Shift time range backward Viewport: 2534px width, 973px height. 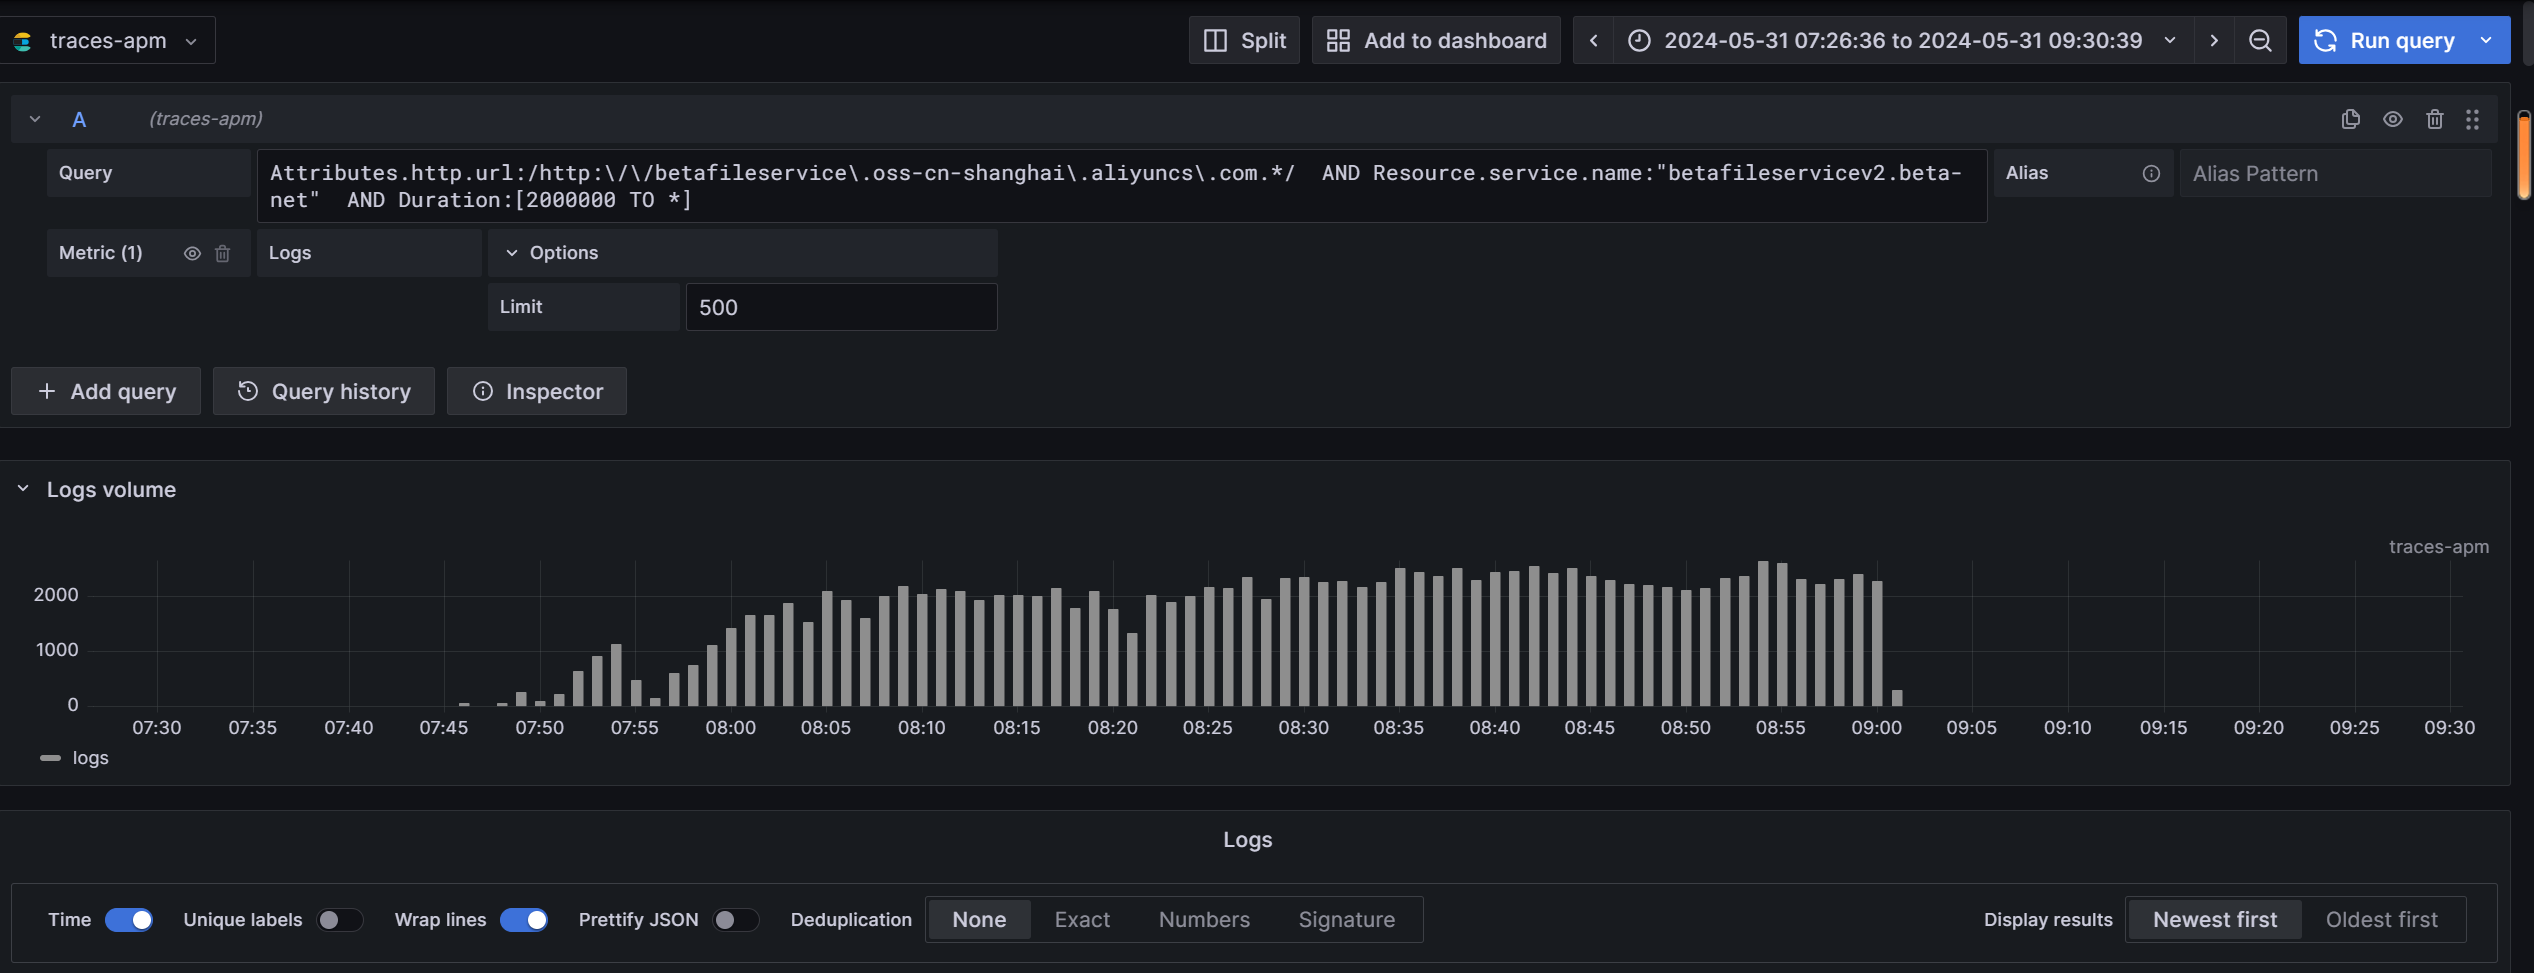tap(1594, 40)
